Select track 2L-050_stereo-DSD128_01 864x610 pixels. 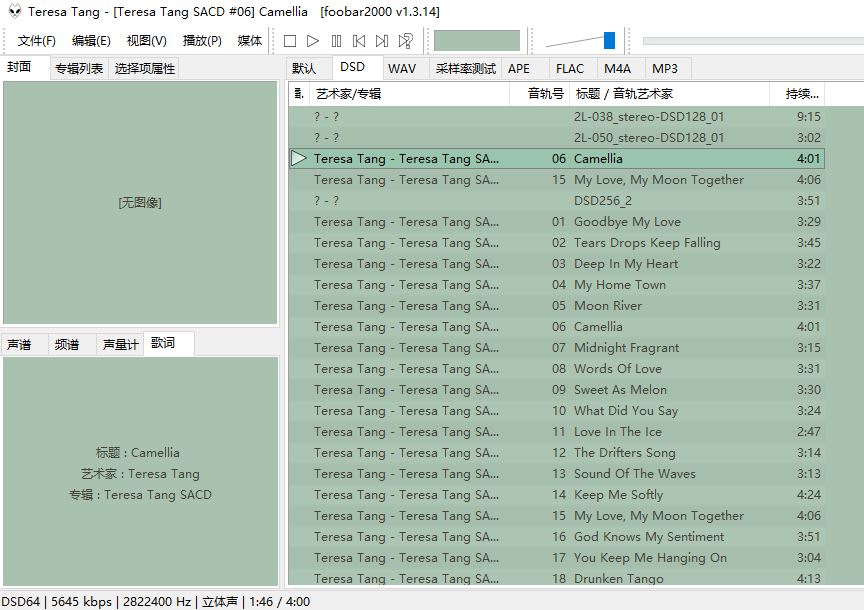[x=557, y=138]
